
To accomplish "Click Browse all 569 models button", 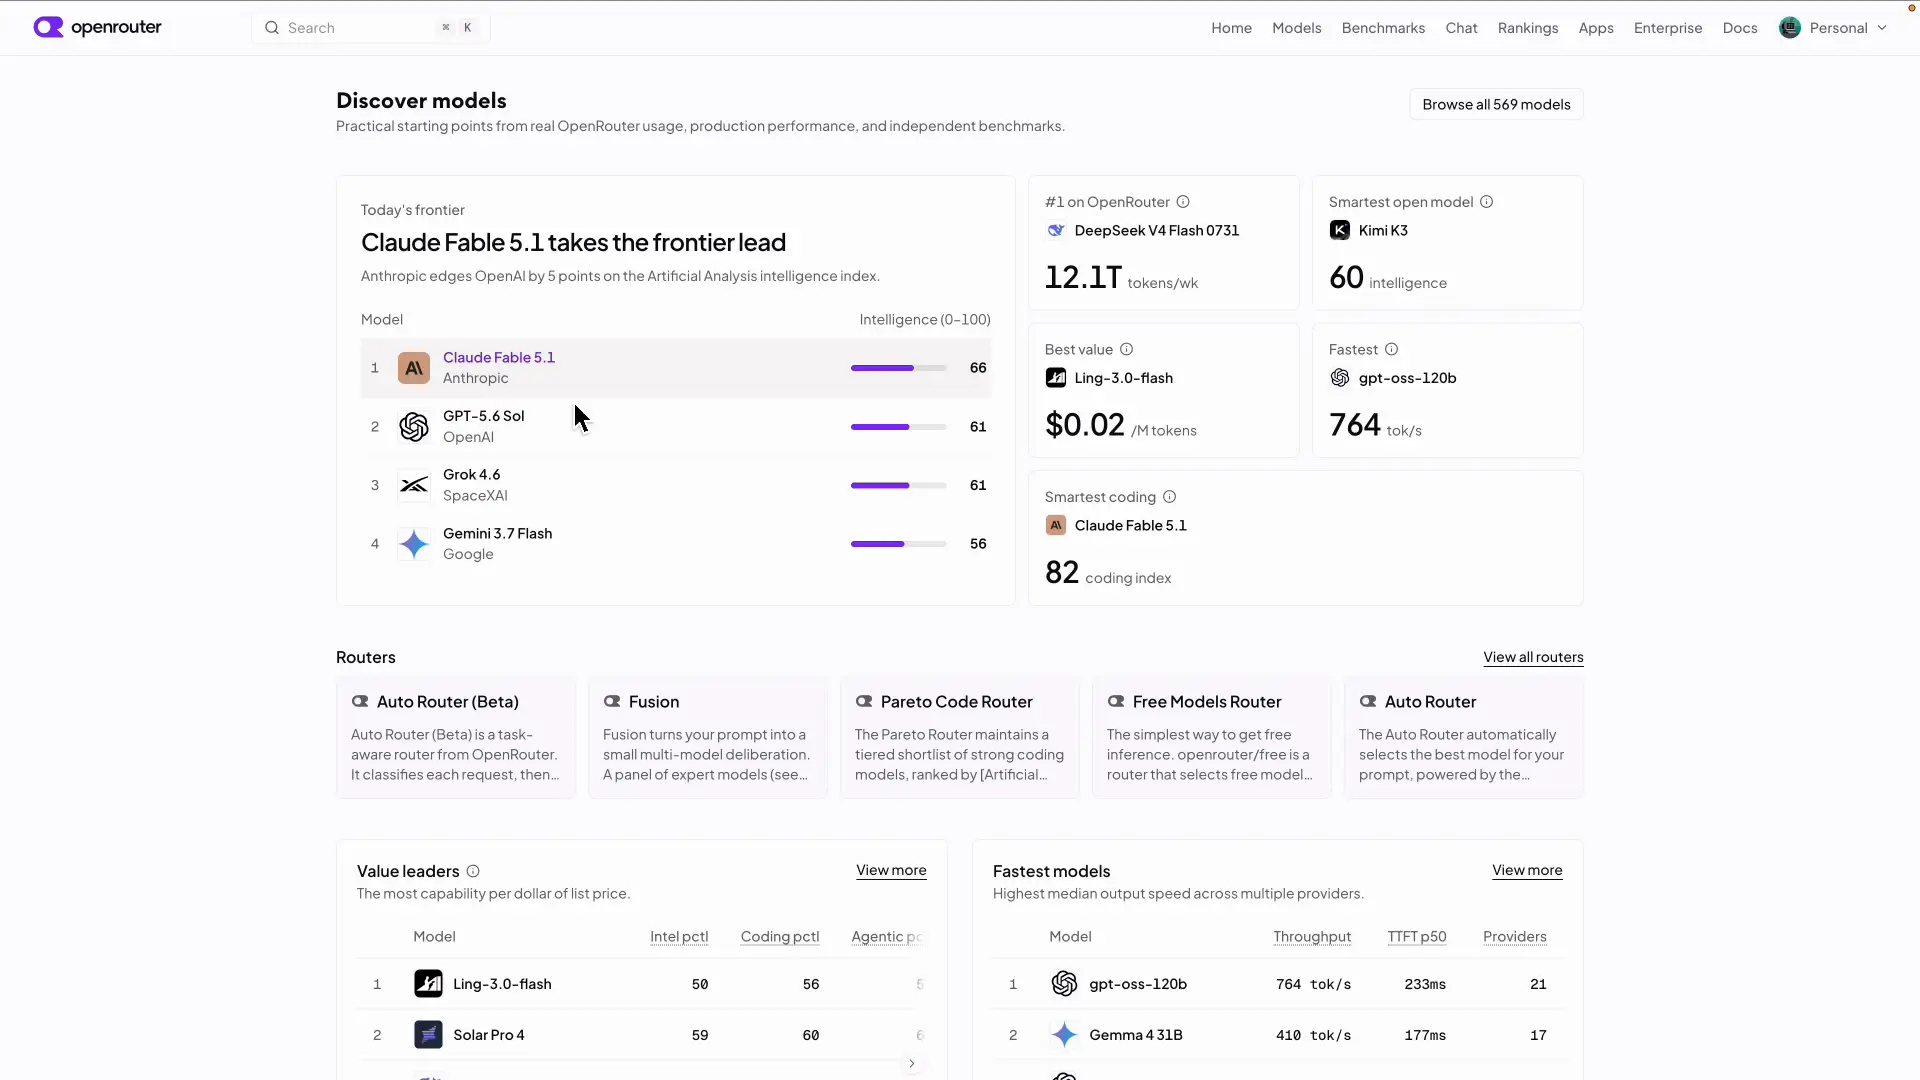I will (1496, 104).
